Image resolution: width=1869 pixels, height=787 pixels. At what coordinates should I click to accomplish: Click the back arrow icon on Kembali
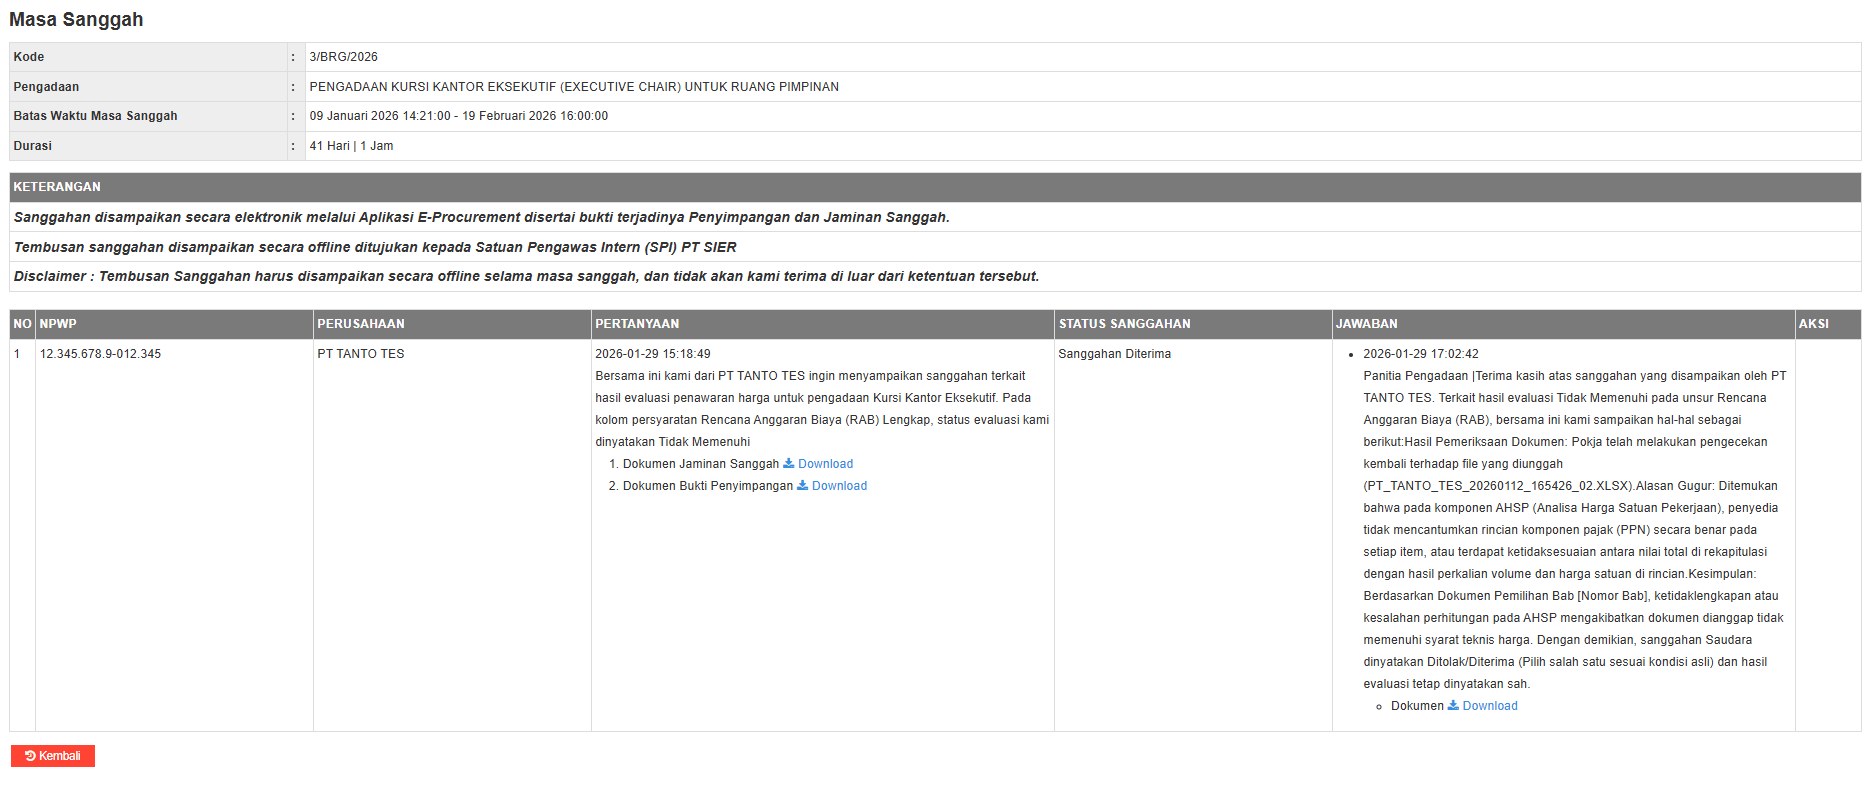31,756
